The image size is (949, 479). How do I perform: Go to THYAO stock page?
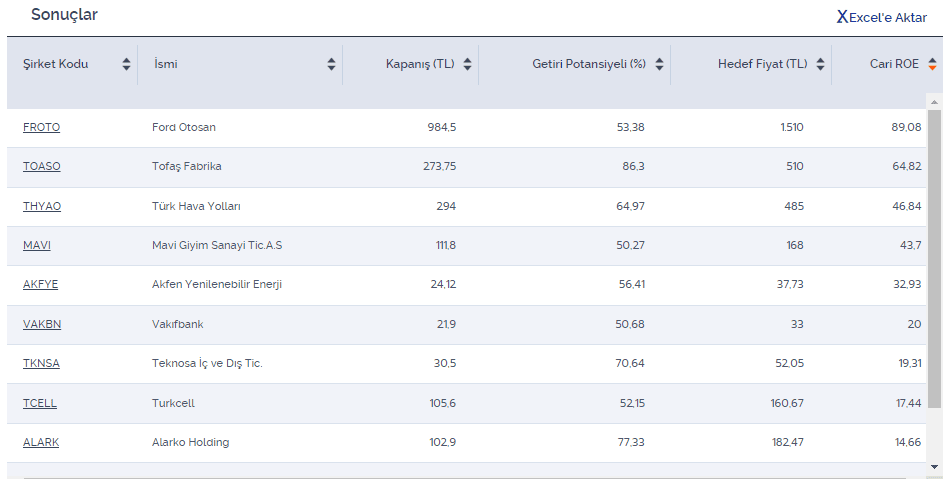(42, 206)
